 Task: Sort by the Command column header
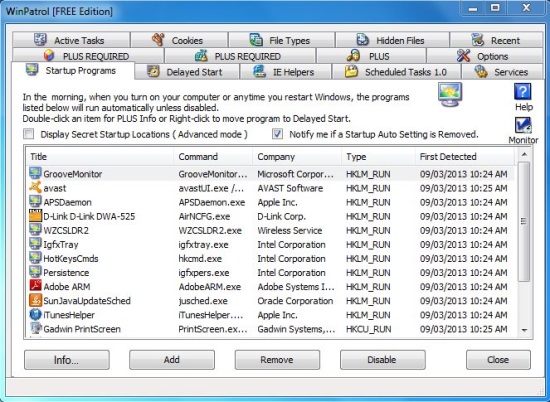(x=213, y=156)
